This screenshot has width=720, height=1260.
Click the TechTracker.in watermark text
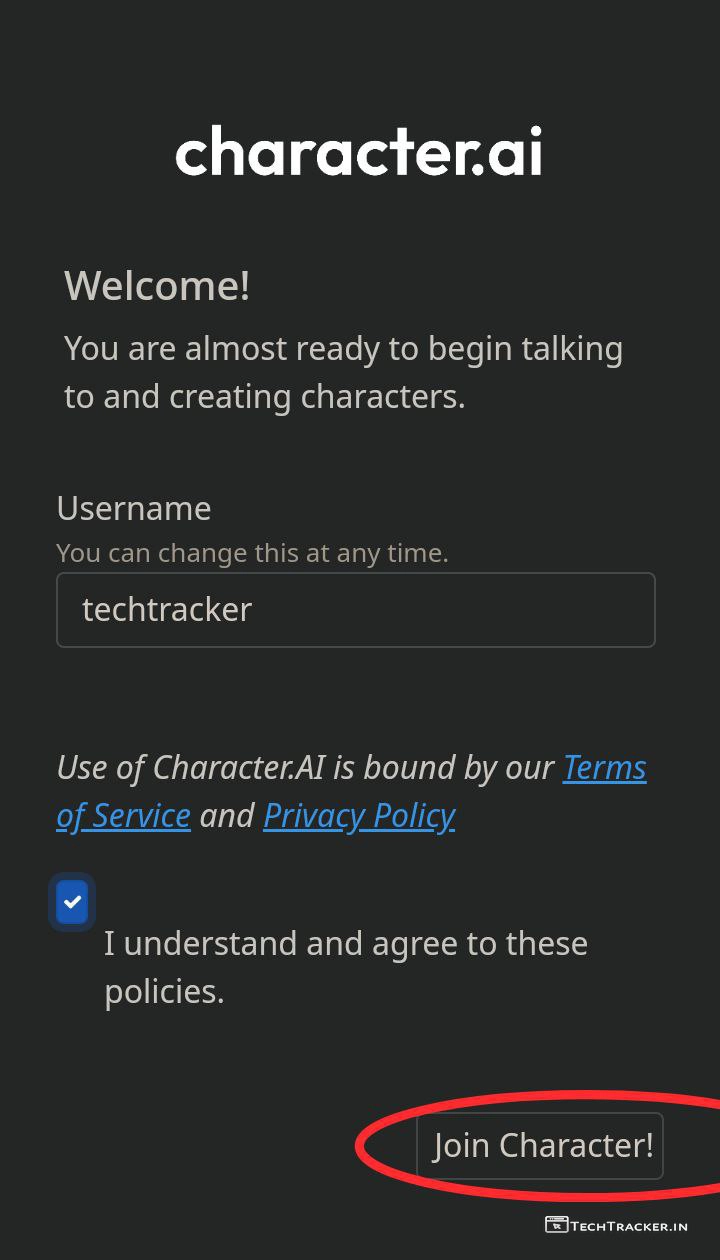pos(629,1225)
